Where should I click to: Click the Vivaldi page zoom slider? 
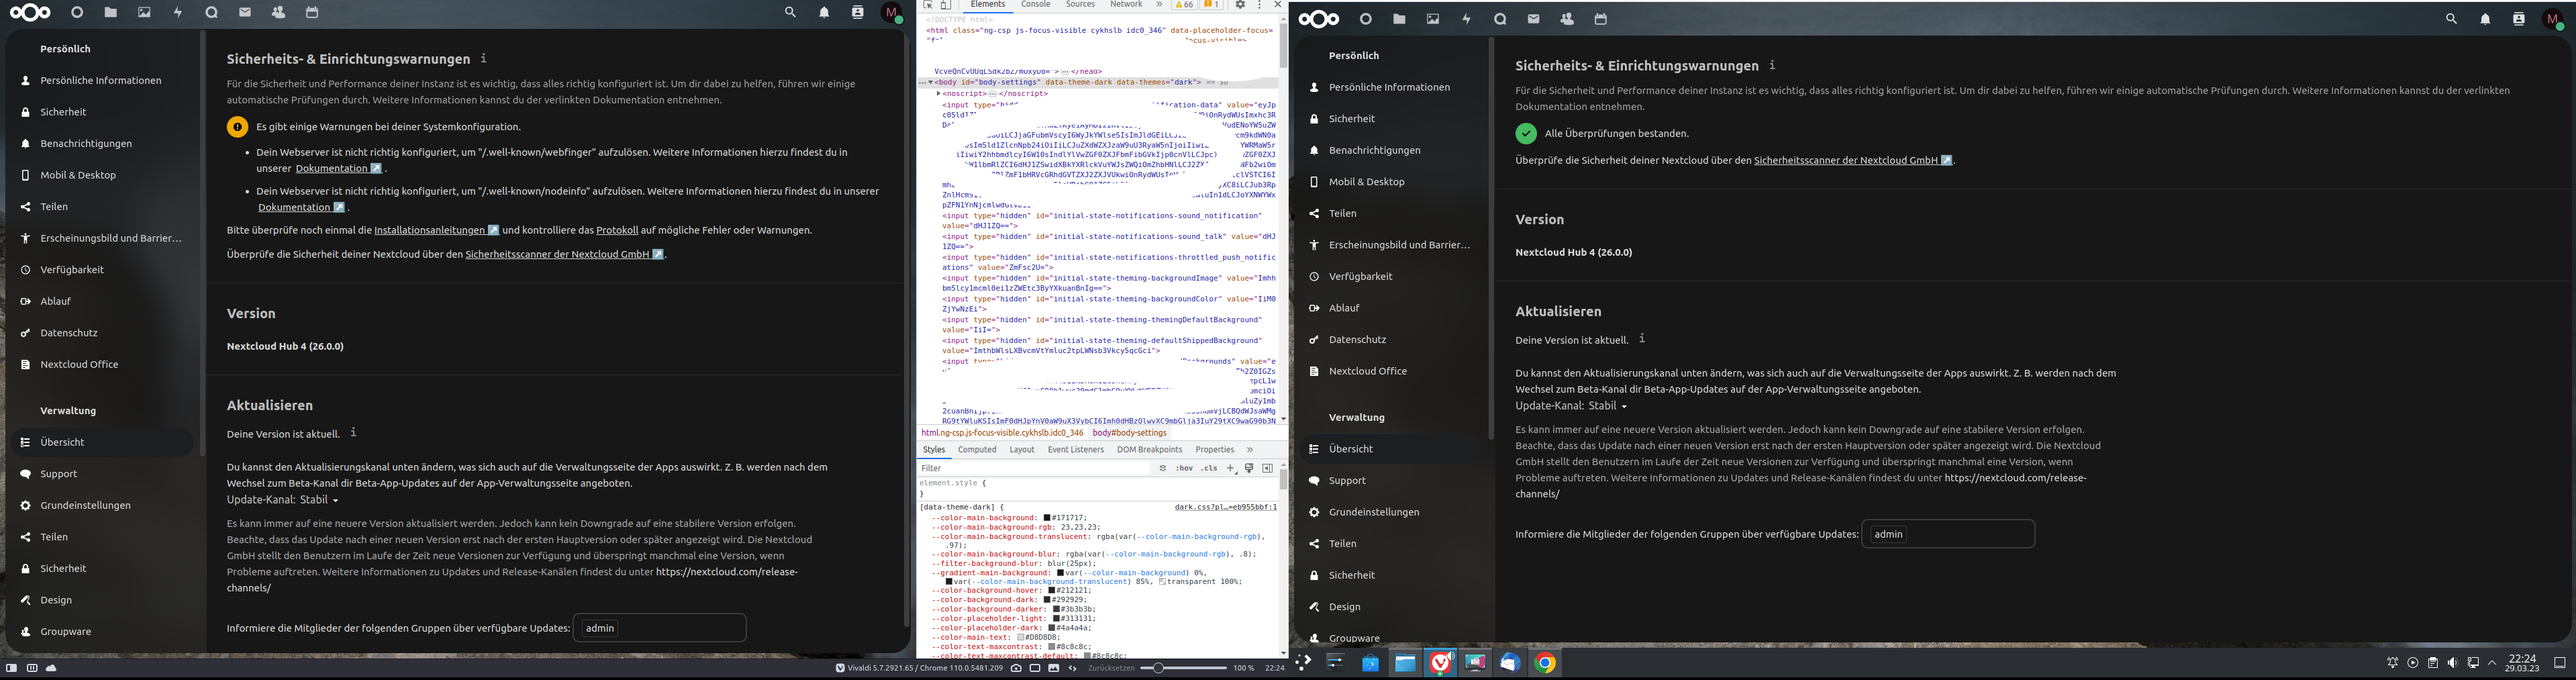(1184, 668)
